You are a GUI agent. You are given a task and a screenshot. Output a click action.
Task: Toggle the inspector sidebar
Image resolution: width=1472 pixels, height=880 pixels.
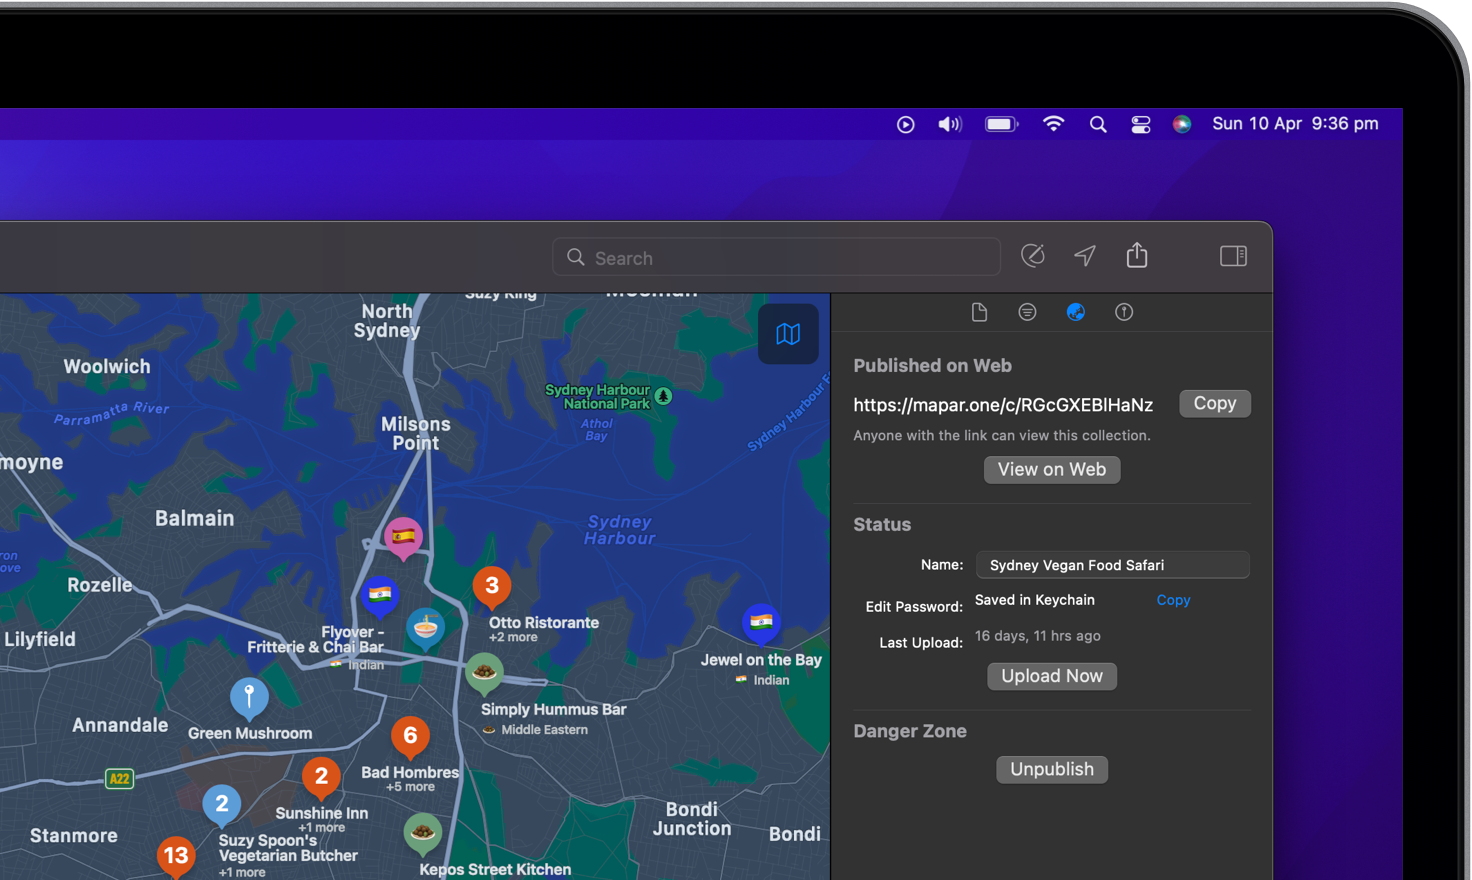click(x=1233, y=256)
